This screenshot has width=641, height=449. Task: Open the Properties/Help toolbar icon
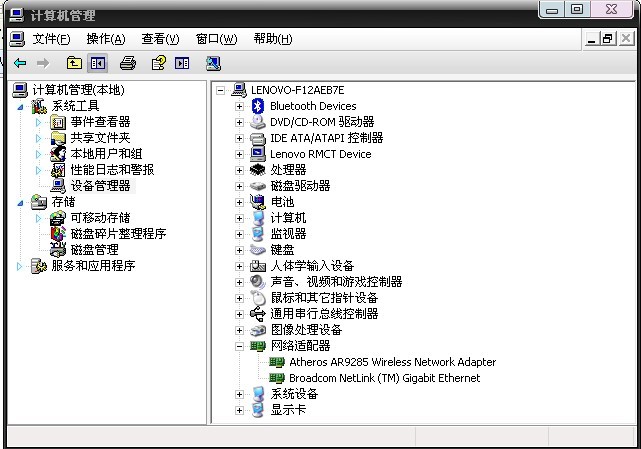[x=159, y=63]
